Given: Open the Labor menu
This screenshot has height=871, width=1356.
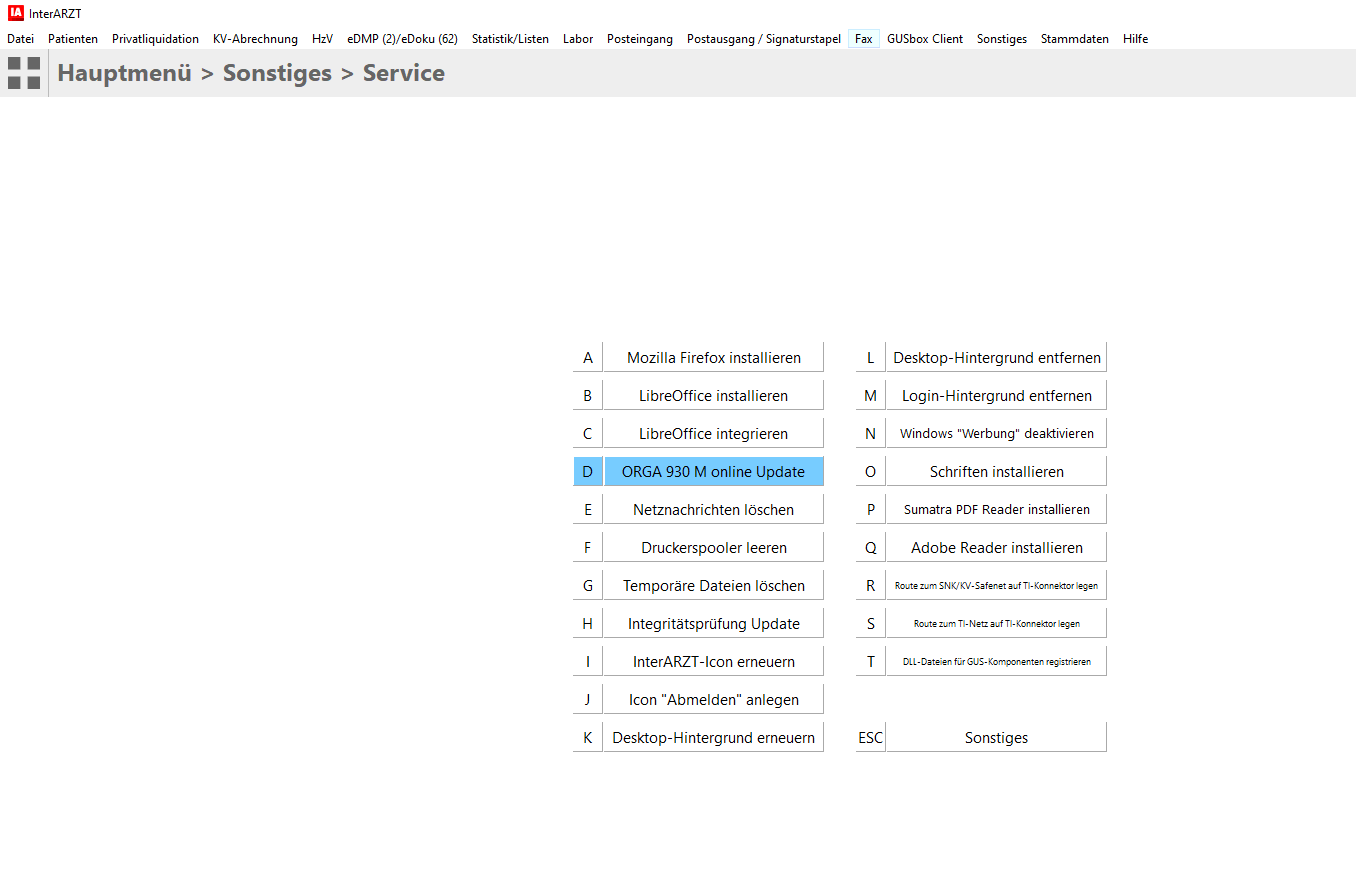Looking at the screenshot, I should pyautogui.click(x=578, y=39).
